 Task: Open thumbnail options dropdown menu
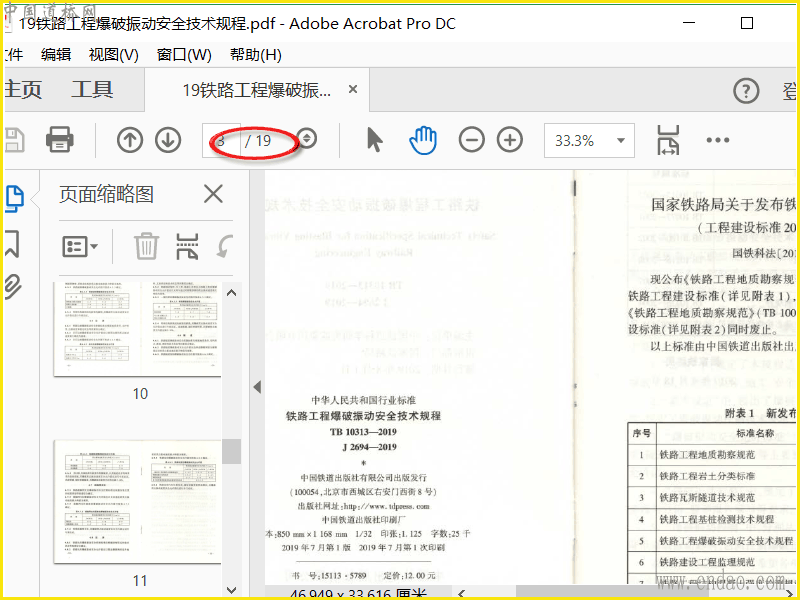pos(80,247)
